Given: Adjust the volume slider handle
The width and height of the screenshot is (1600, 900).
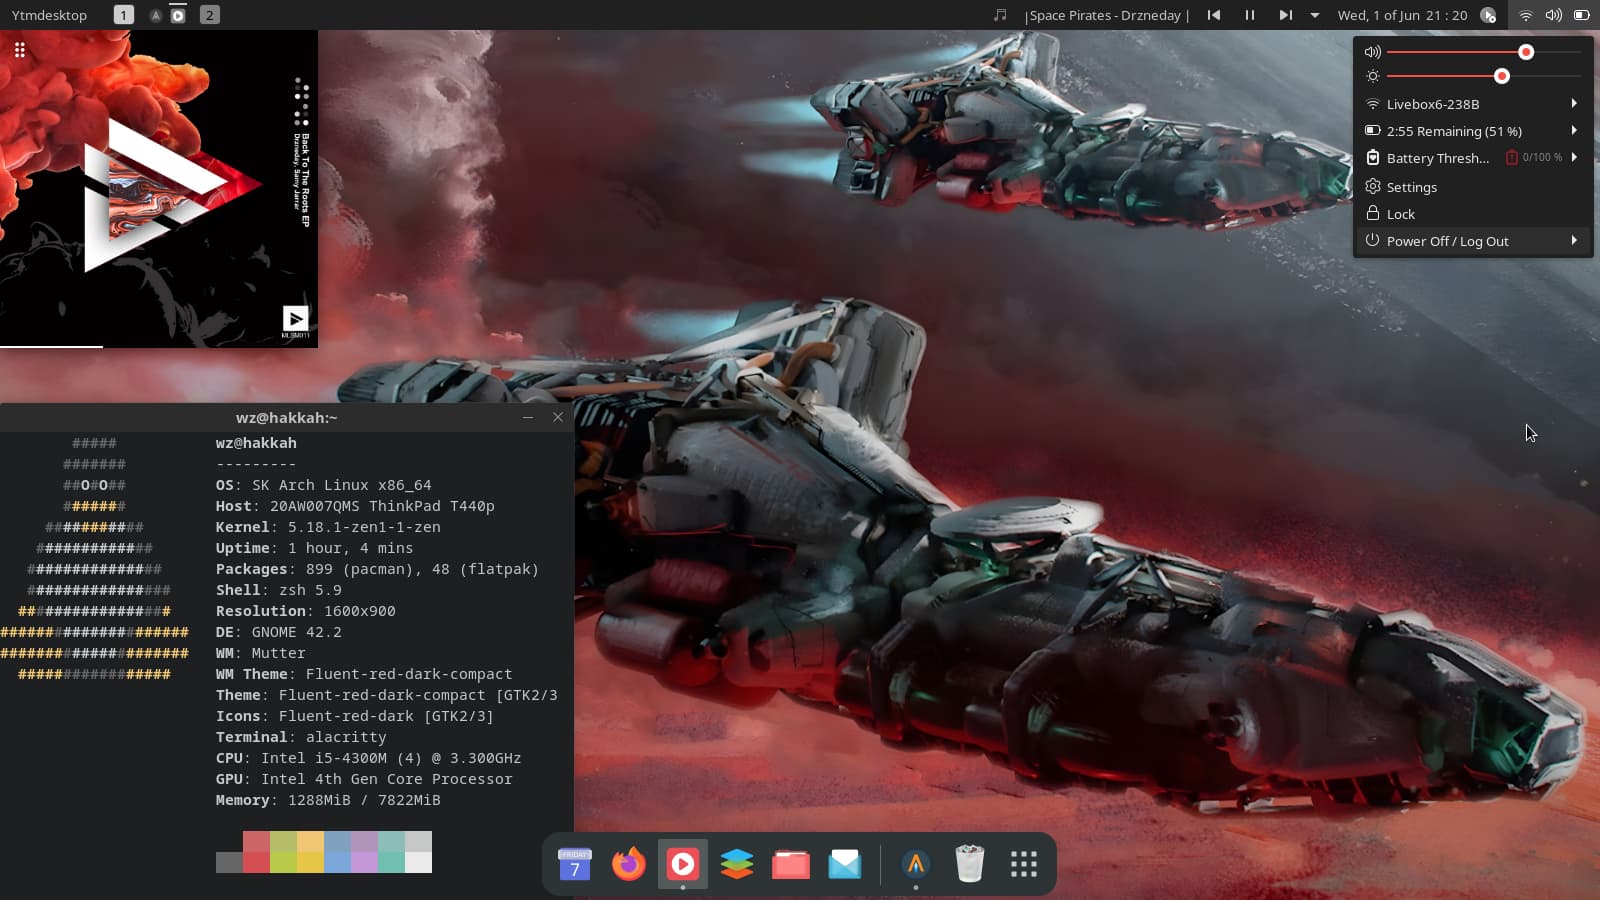Looking at the screenshot, I should point(1526,52).
